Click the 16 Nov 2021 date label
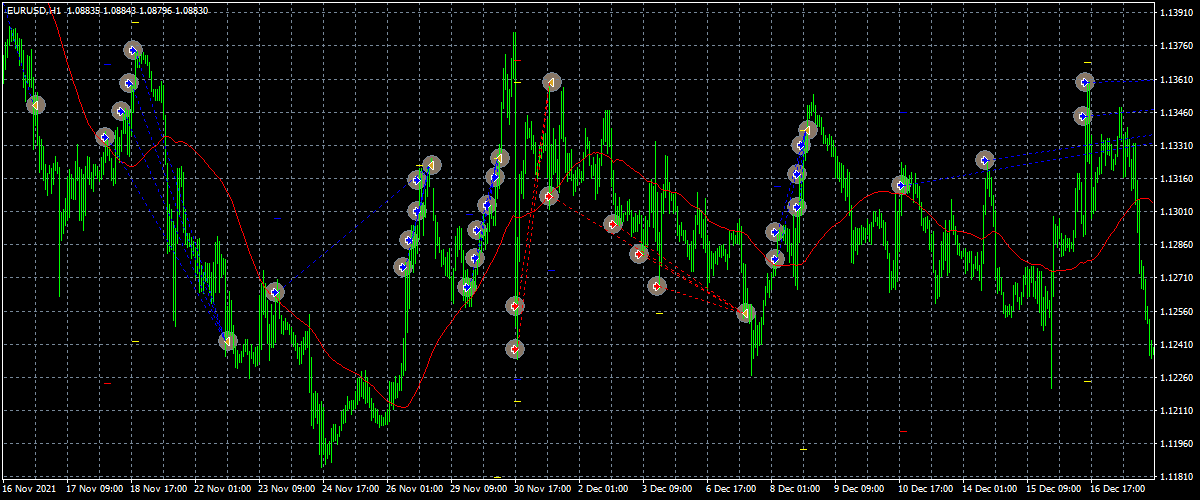The image size is (1200, 500). tap(31, 490)
